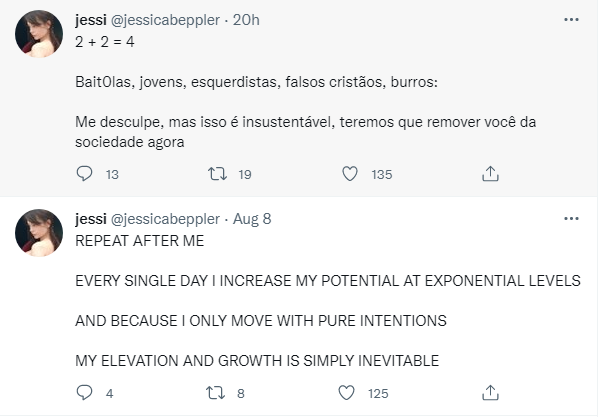Like the 2 + 2 = 4 tweet

350,174
